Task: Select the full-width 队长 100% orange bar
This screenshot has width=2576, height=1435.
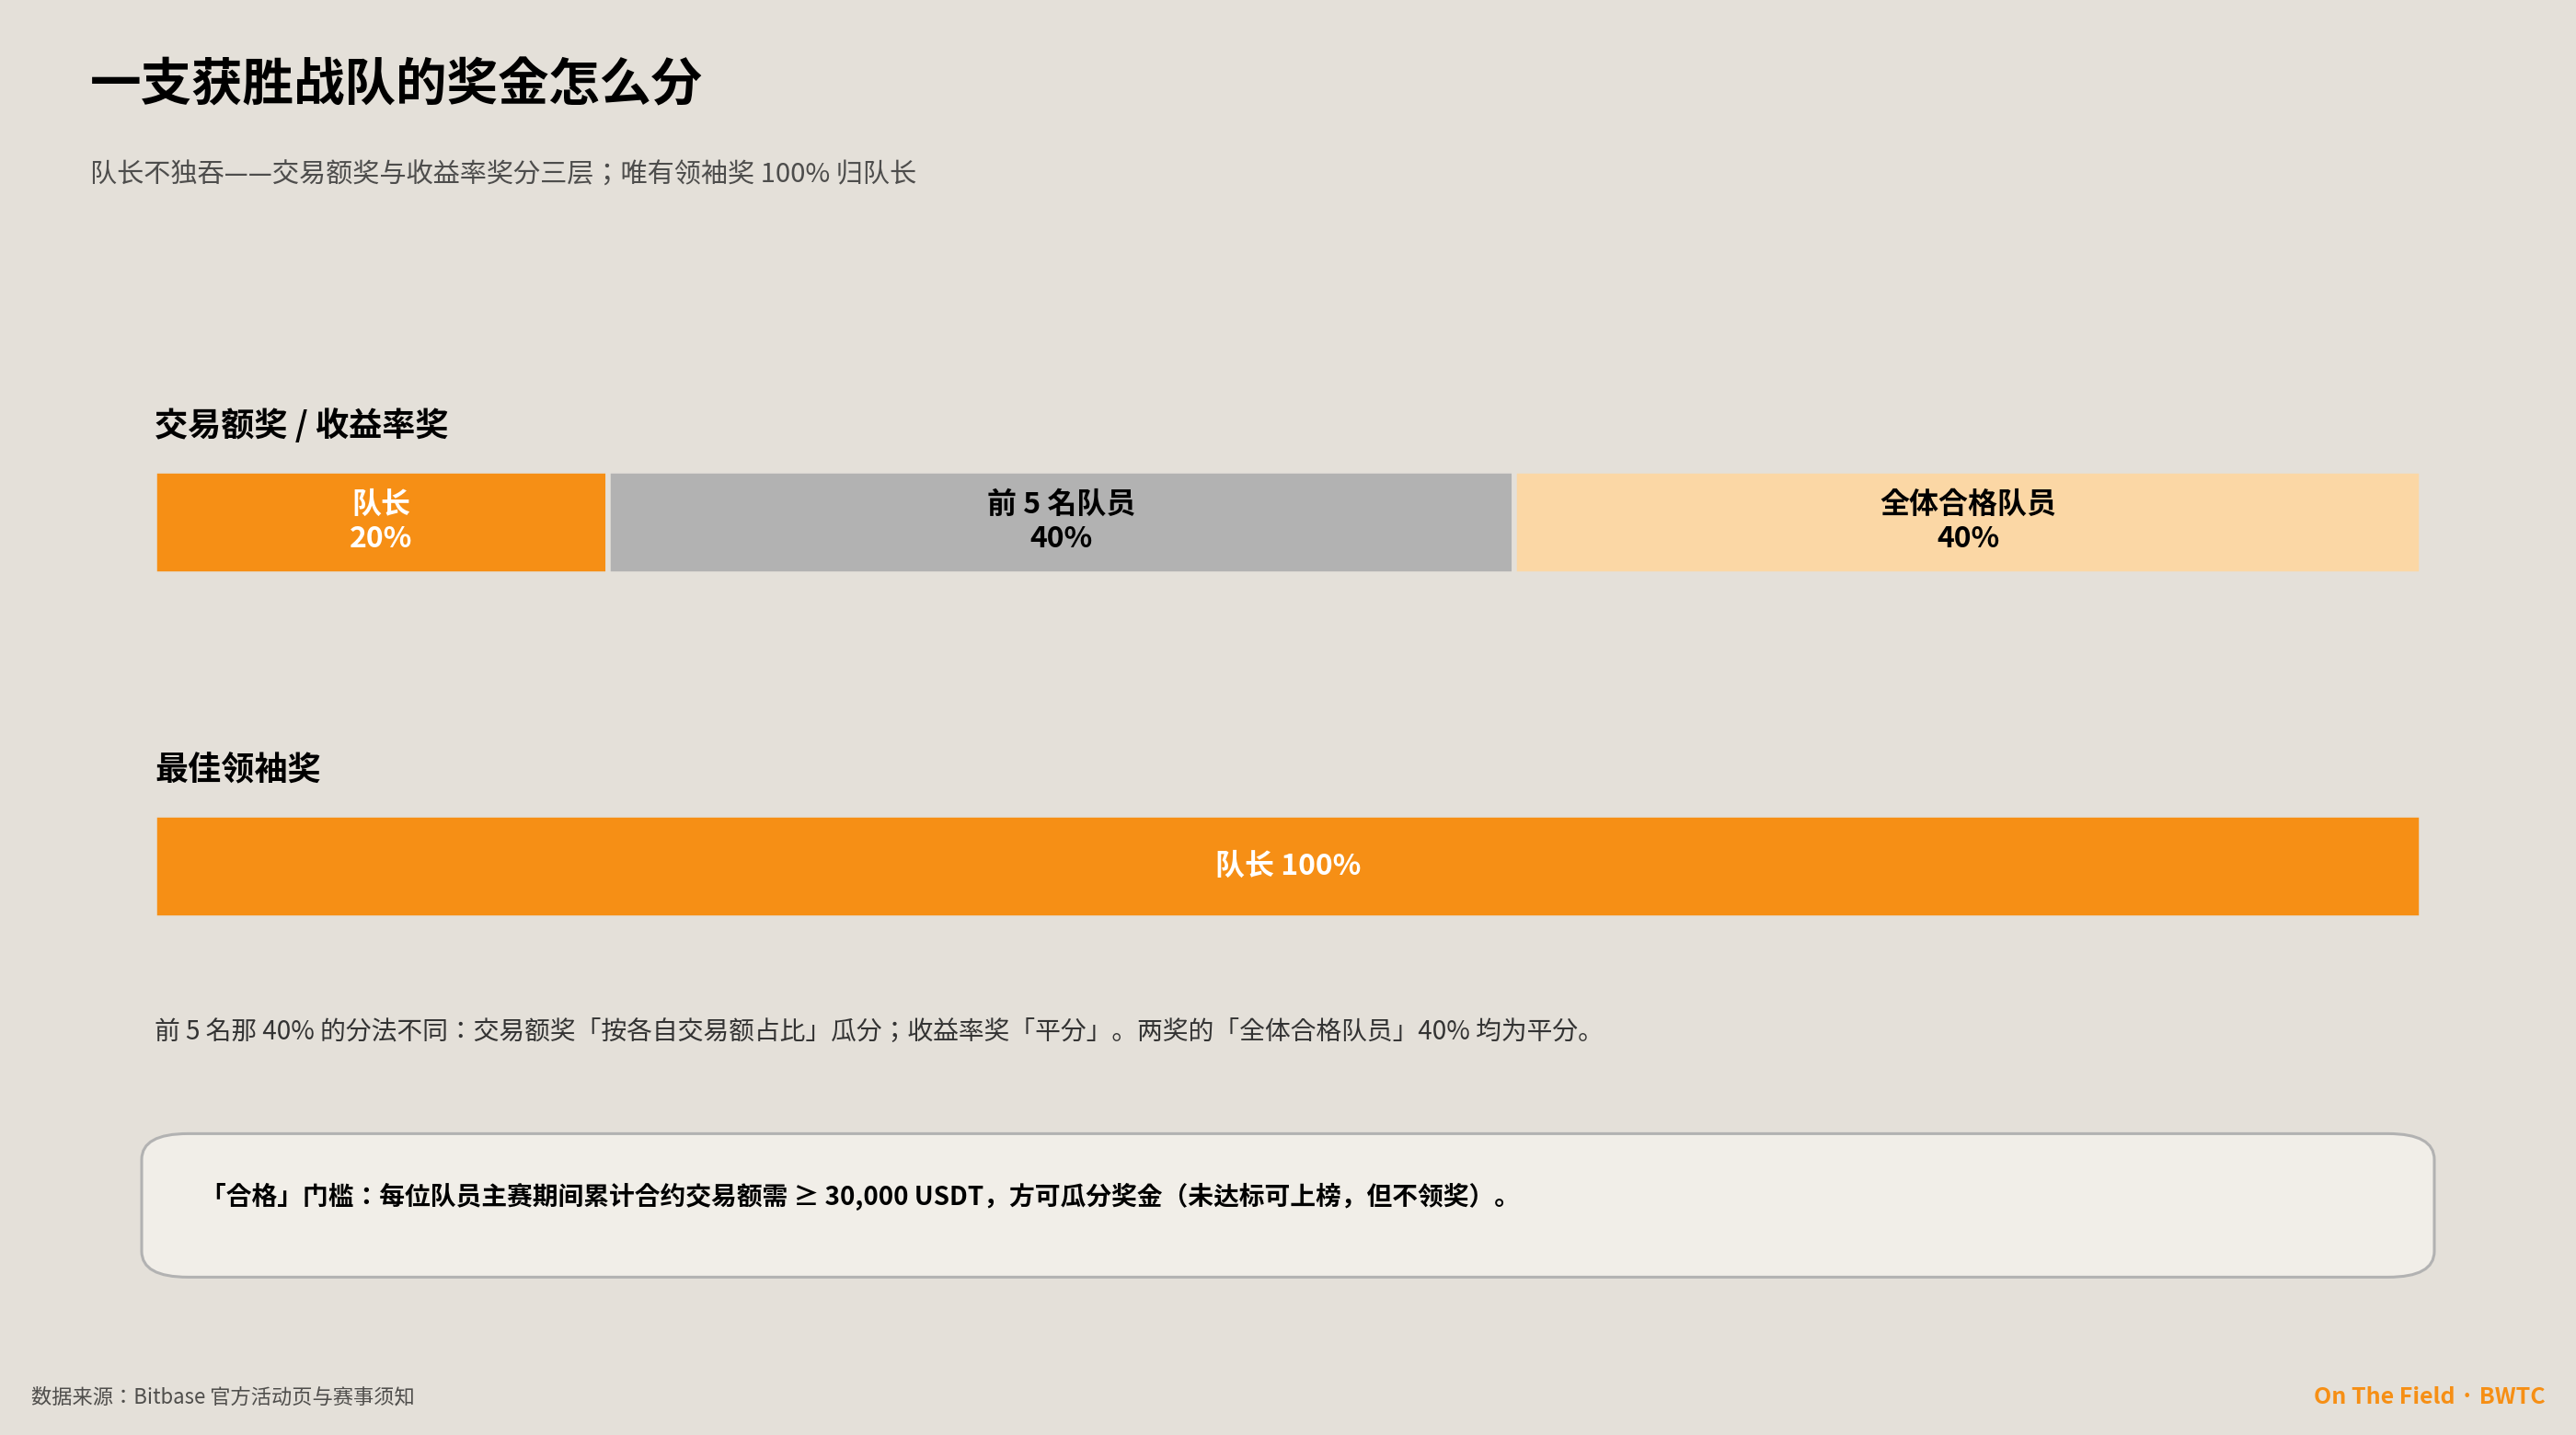Action: click(x=1288, y=866)
